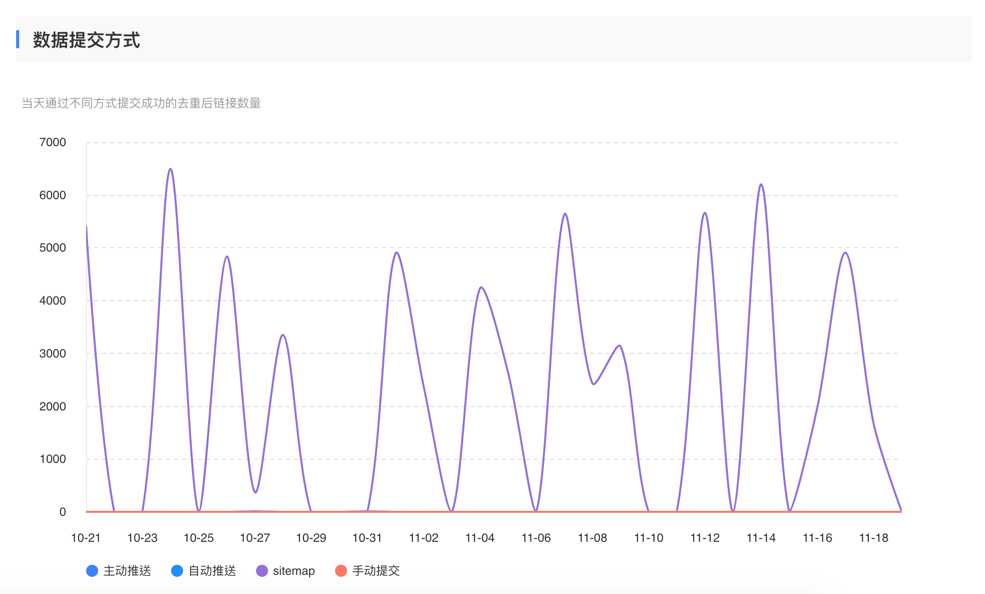Toggle the sitemap series via its label

pyautogui.click(x=293, y=571)
